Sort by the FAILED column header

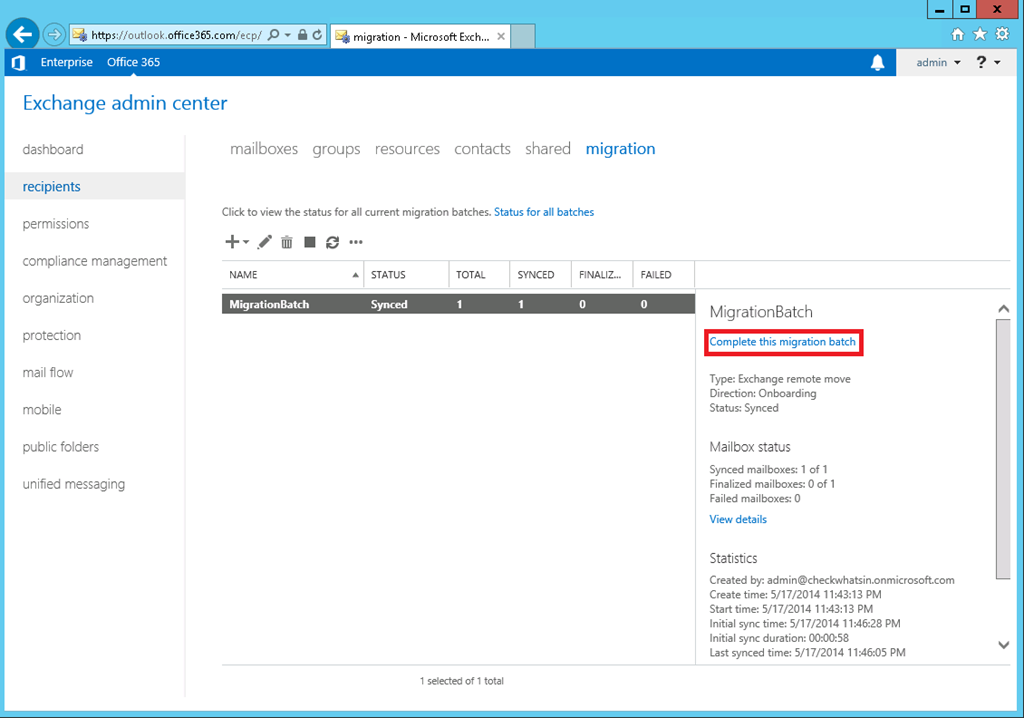coord(664,274)
